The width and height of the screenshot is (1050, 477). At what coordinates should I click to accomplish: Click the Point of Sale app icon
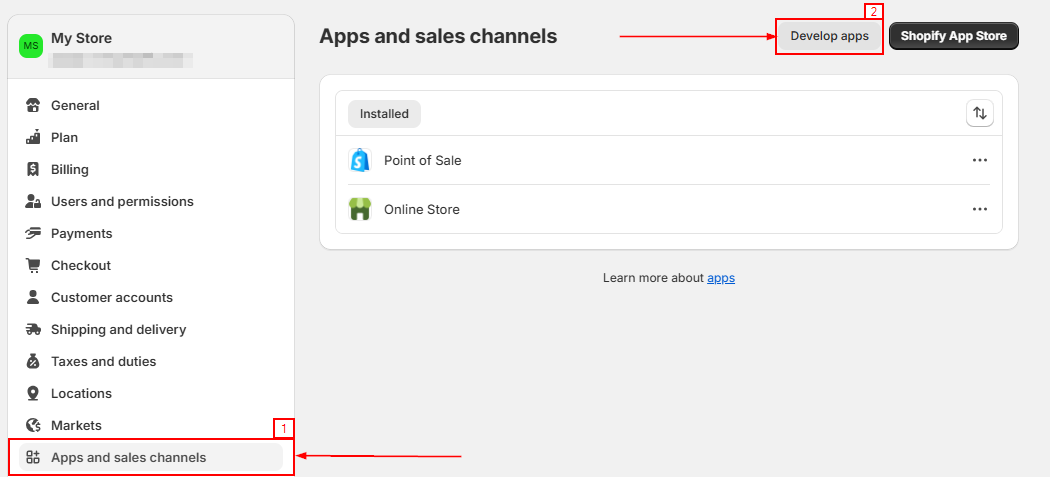coord(359,160)
